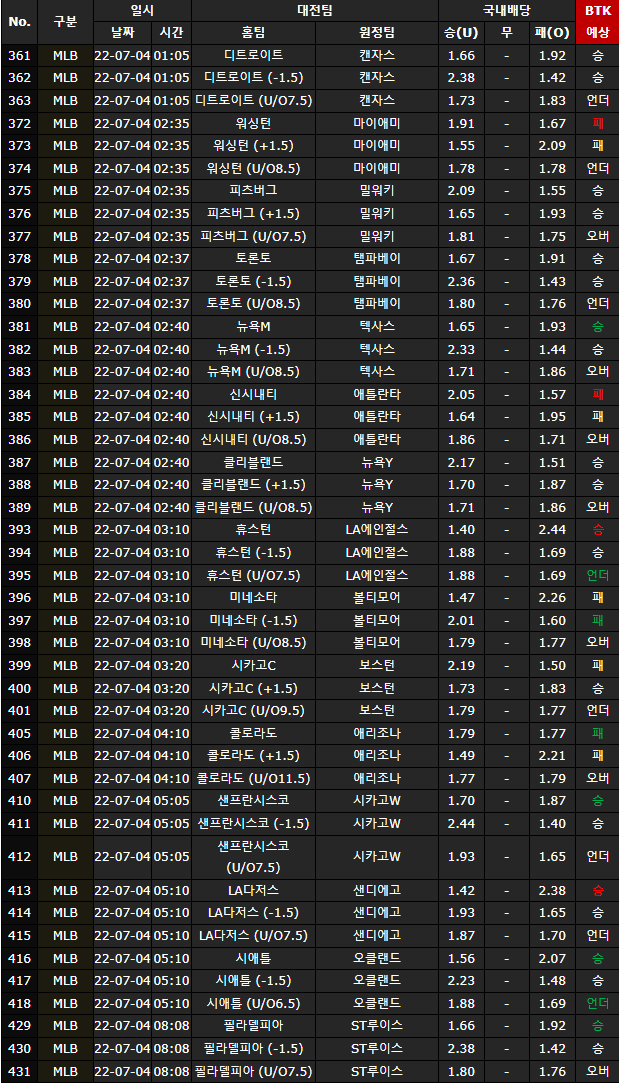Viewport: 619px width, 1083px height.
Task: Select the 일시 header cell
Action: (142, 10)
